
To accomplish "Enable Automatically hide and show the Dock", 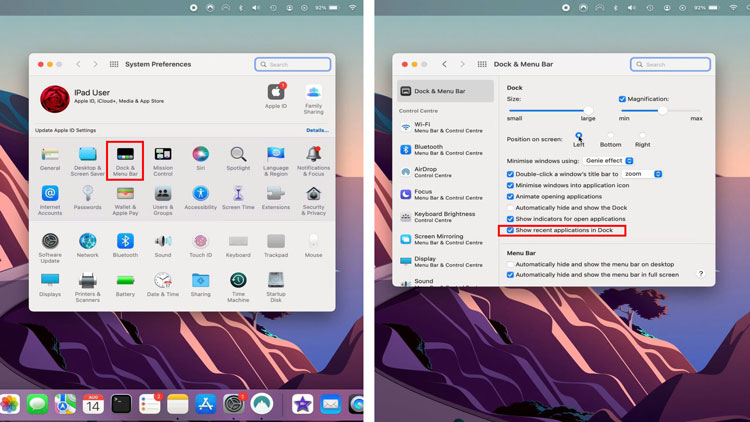I will (x=510, y=208).
